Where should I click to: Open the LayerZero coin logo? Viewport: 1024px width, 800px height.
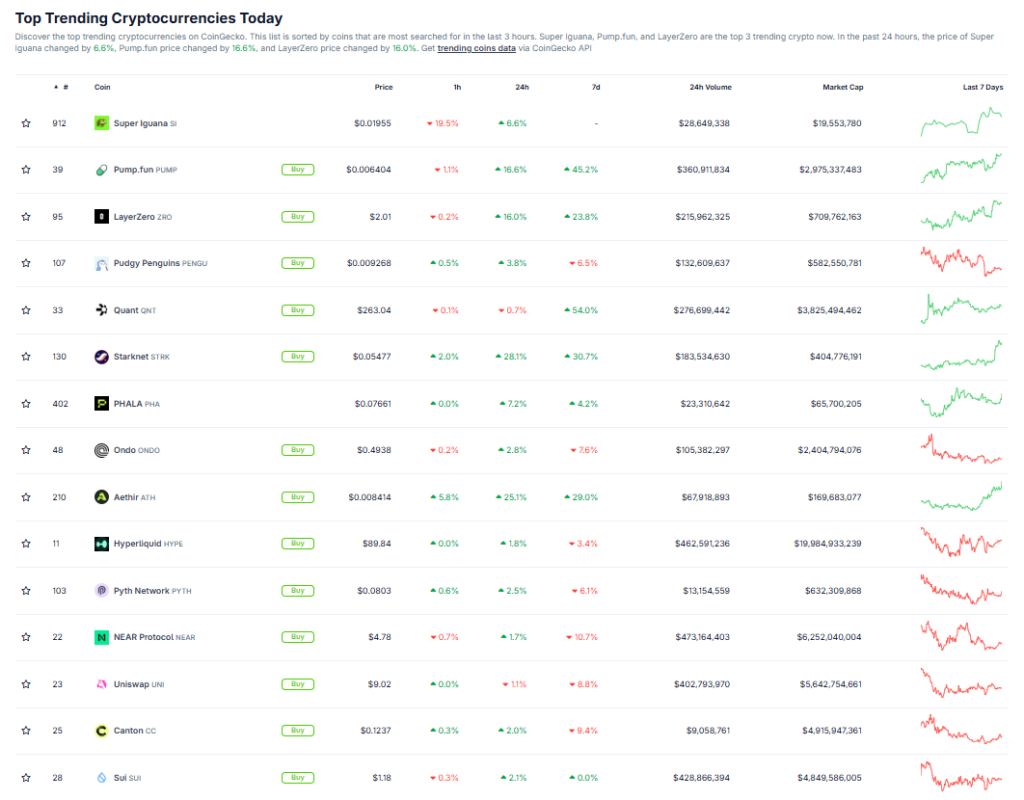tap(101, 217)
